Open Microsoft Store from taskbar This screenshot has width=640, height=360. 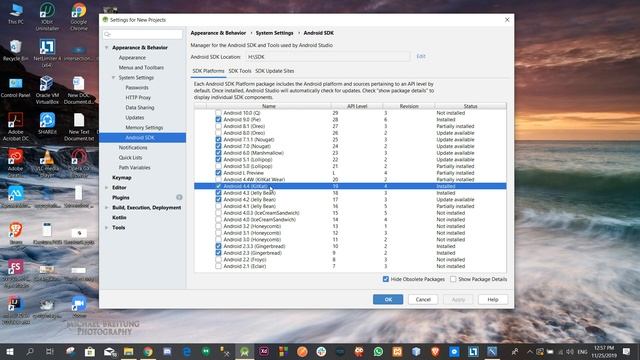pos(89,351)
